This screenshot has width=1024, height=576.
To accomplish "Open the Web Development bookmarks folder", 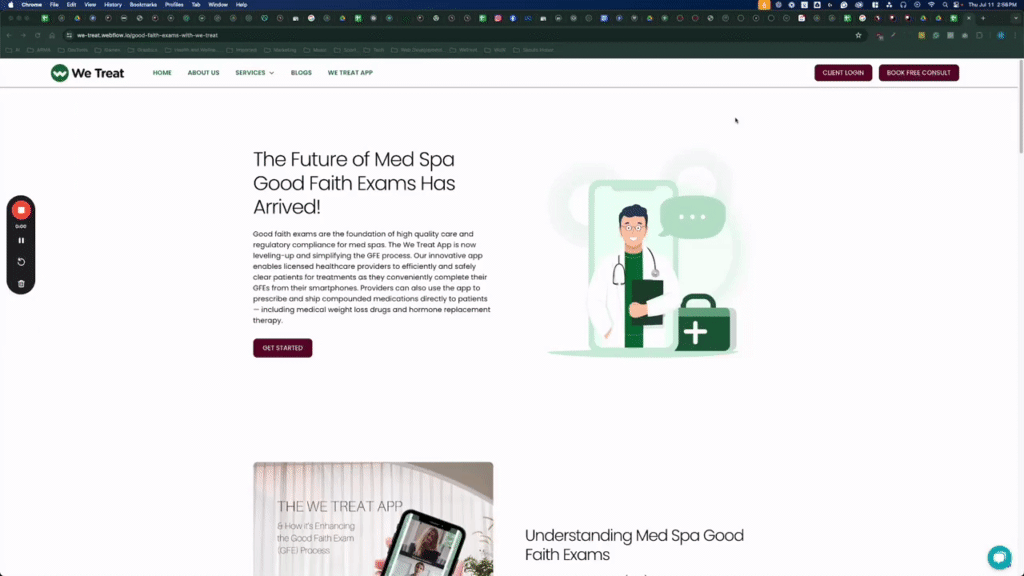I will pos(417,50).
